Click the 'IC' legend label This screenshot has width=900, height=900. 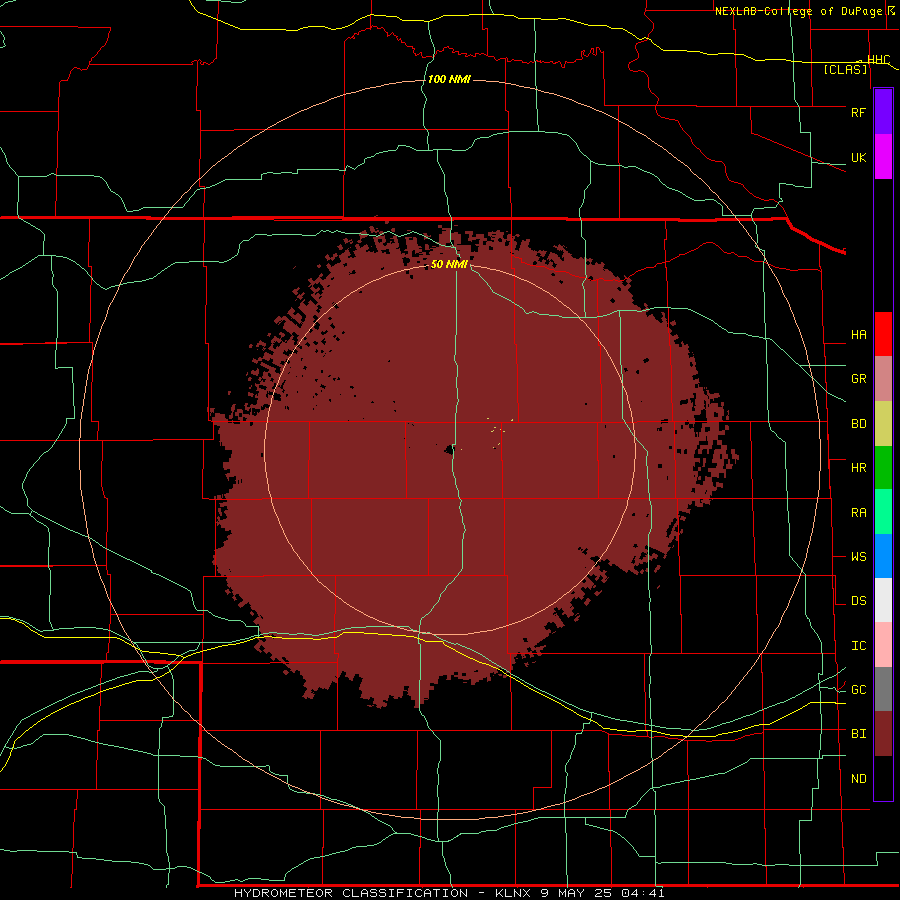pyautogui.click(x=858, y=646)
